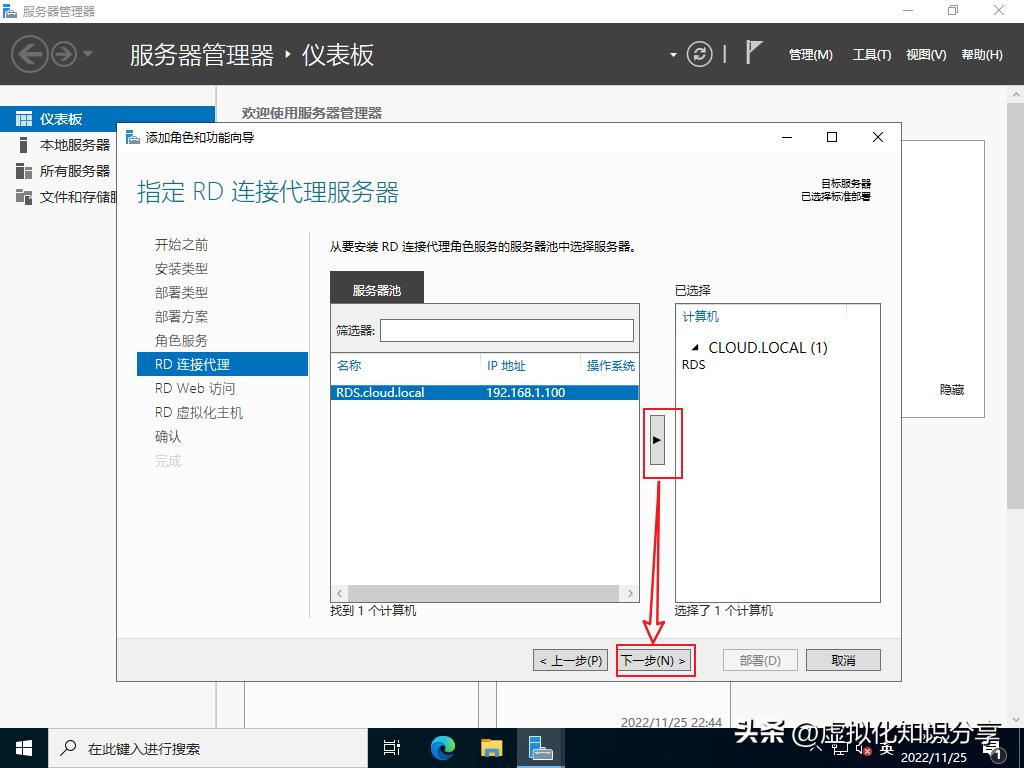1024x768 pixels.
Task: Open File Explorer from the taskbar
Action: [x=491, y=747]
